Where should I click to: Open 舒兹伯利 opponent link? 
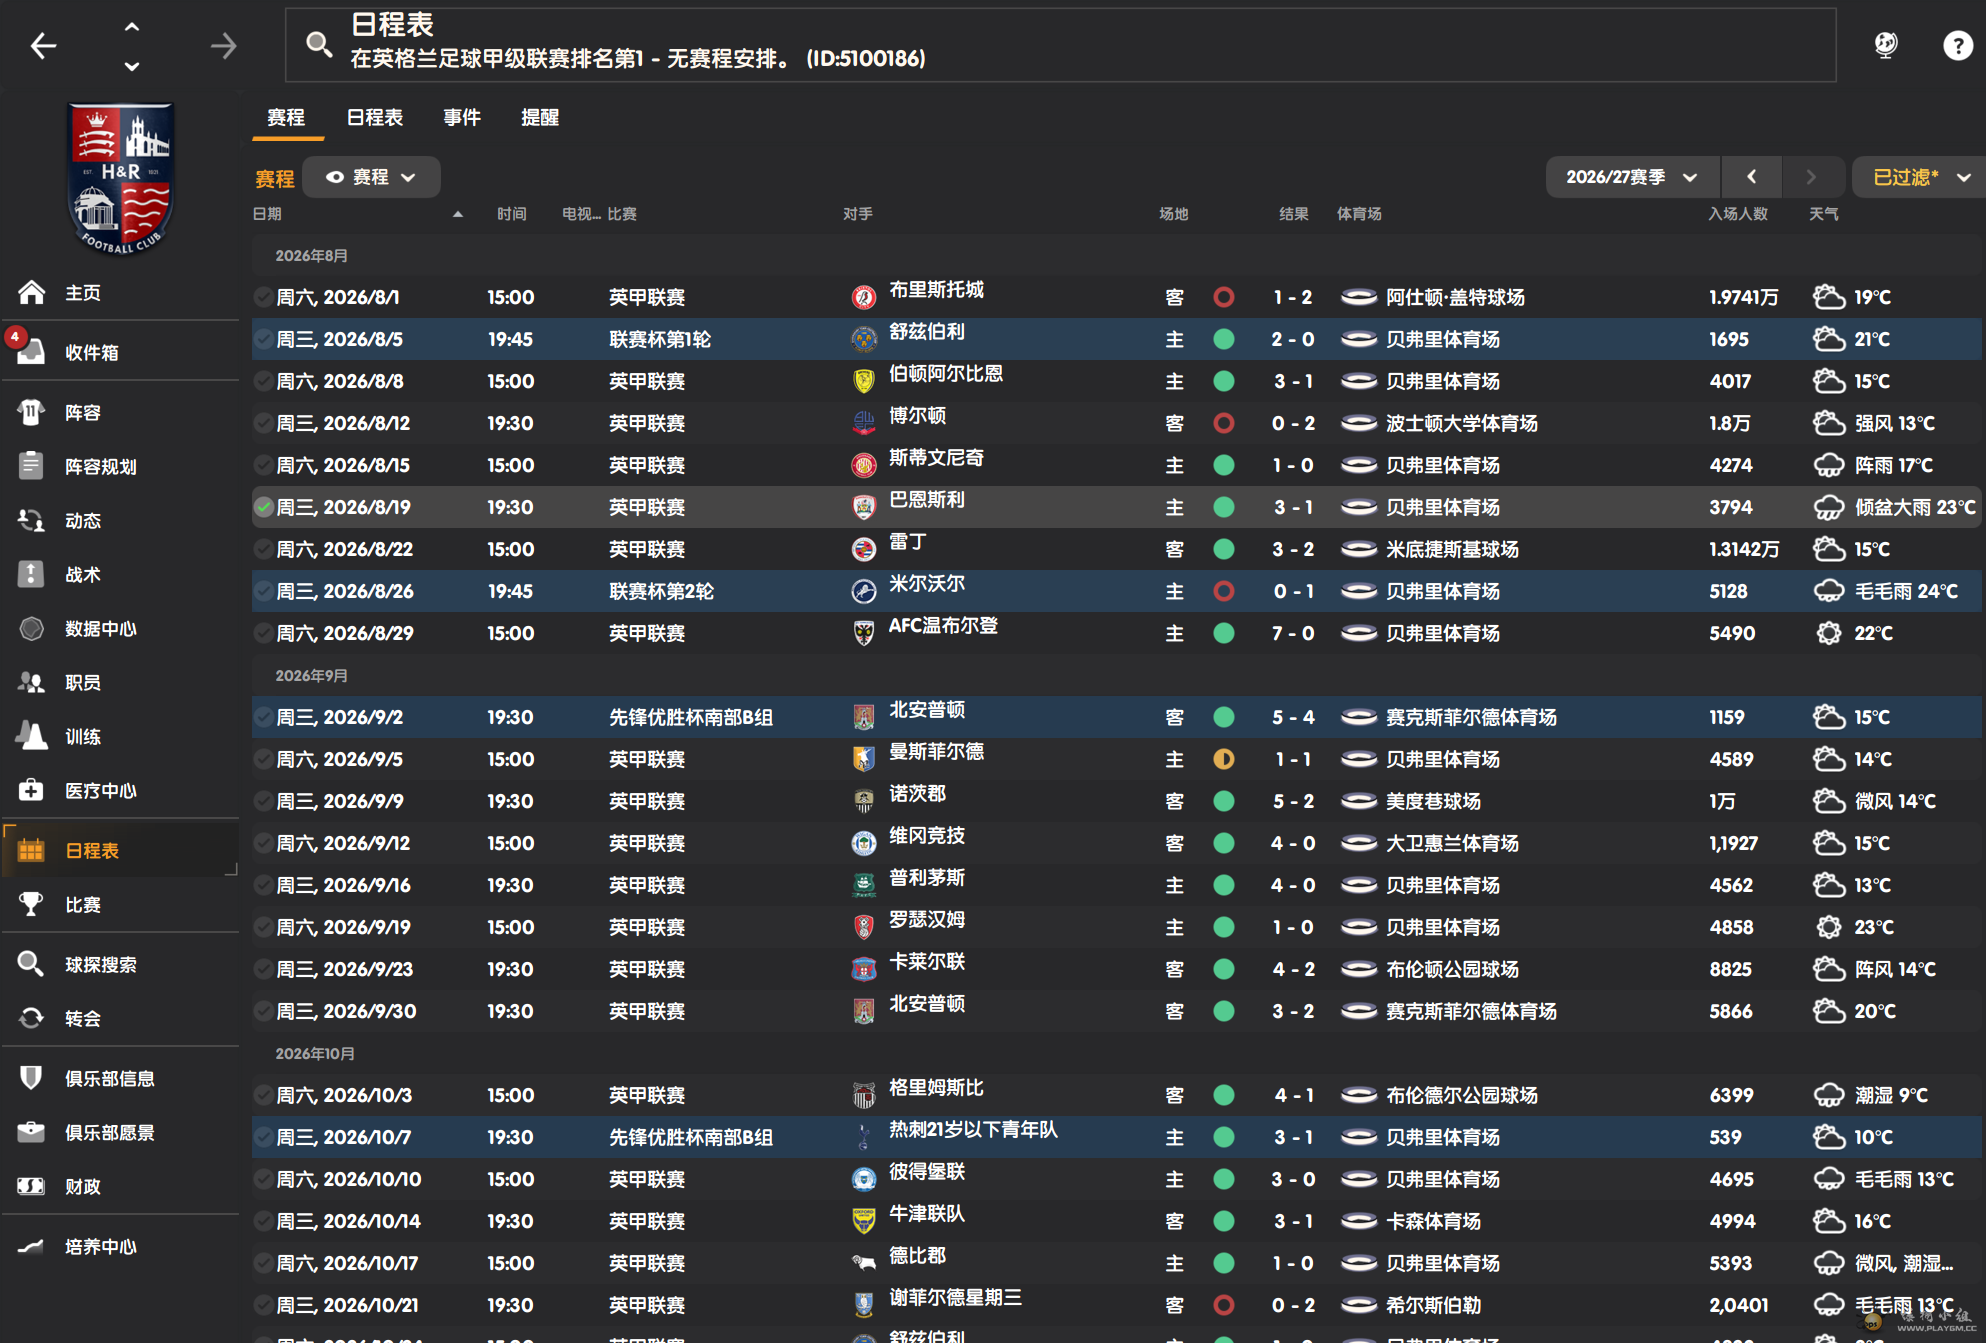926,332
